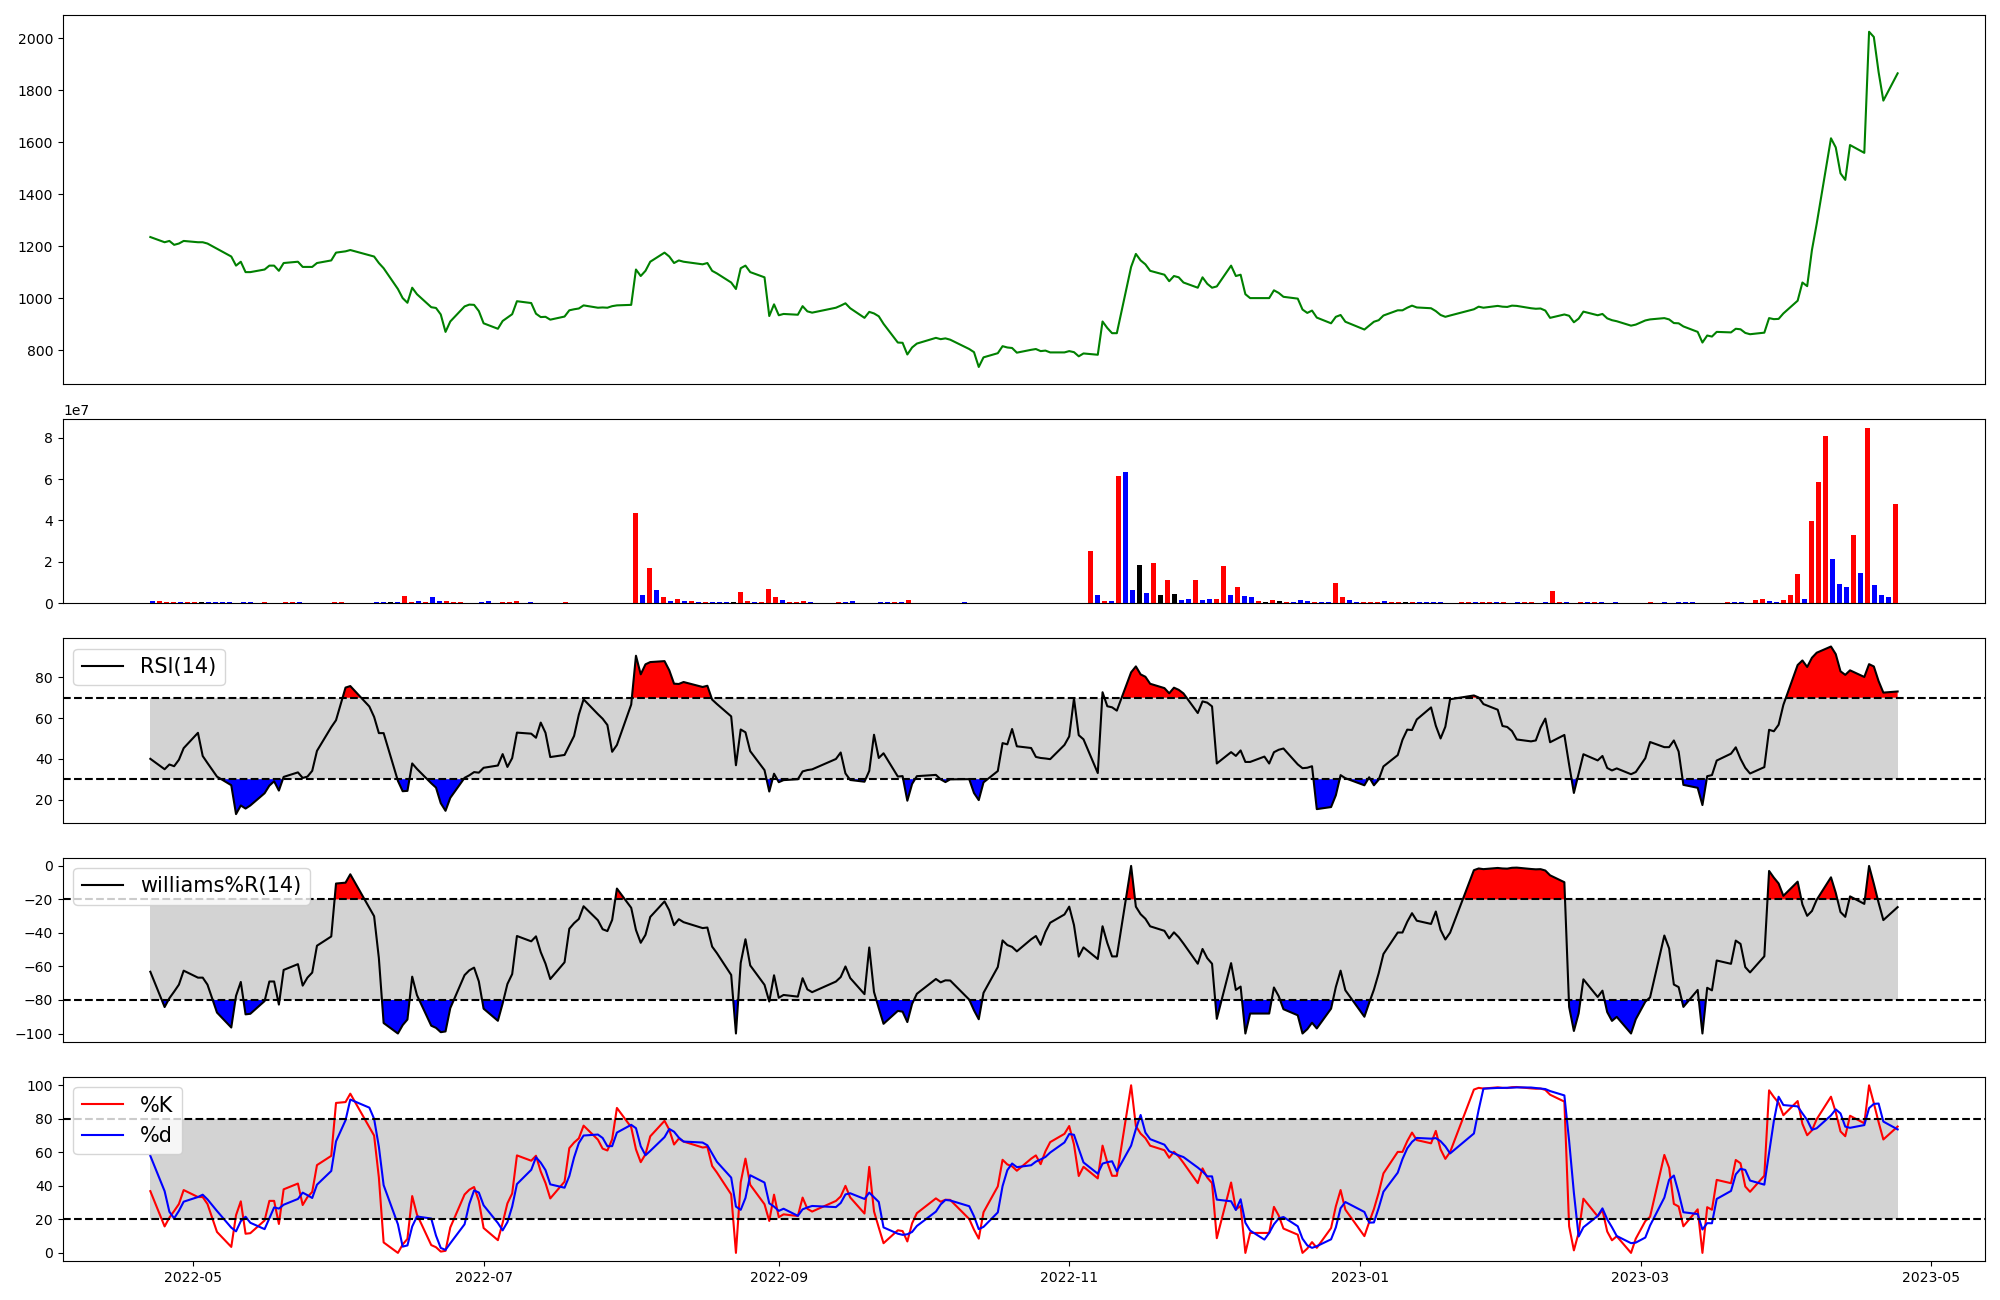Click the tallest red volume bar in April 2023
The height and width of the screenshot is (1300, 2000).
1867,515
